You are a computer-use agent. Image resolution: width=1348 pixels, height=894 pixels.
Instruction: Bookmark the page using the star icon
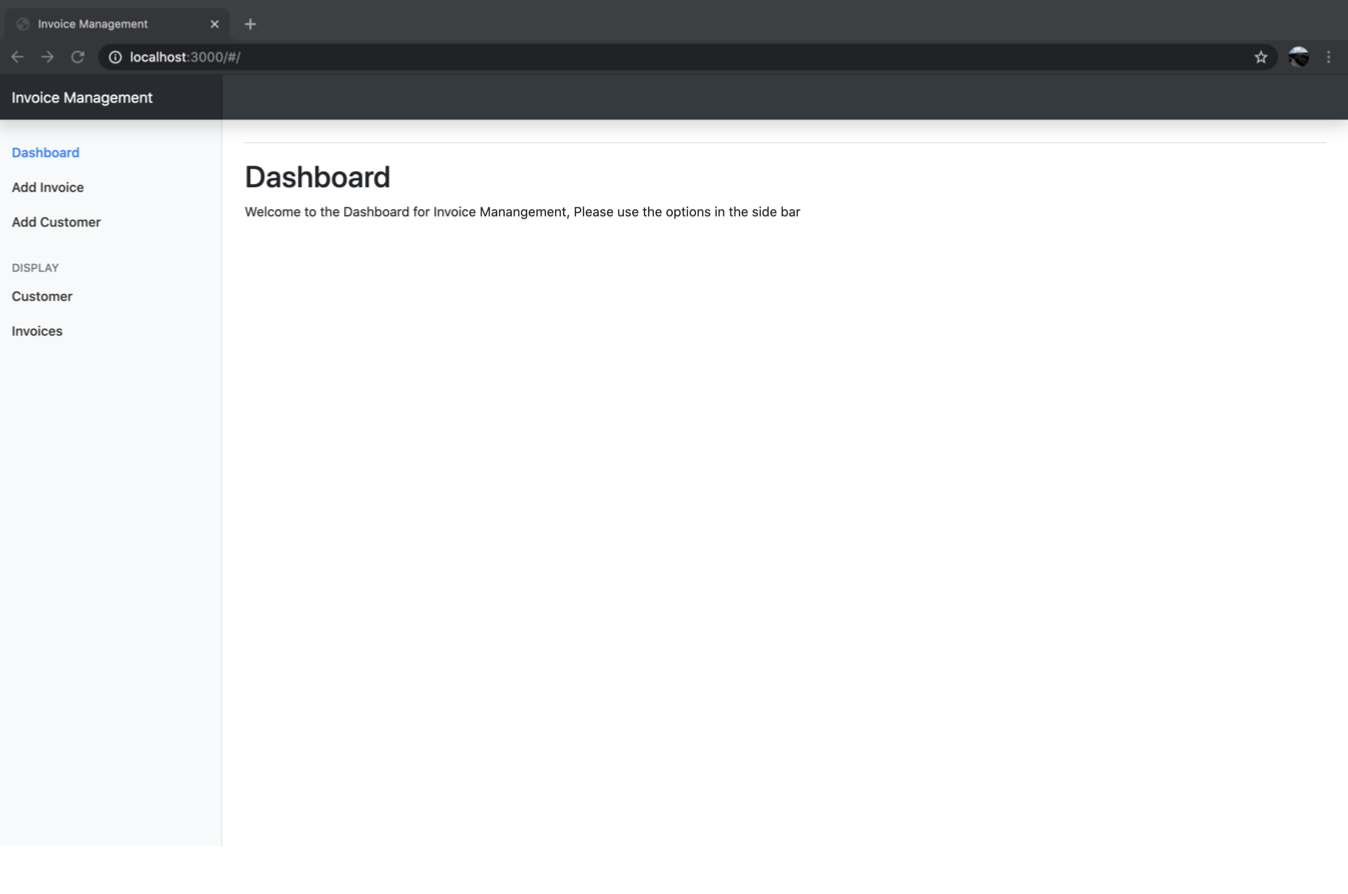click(1261, 57)
